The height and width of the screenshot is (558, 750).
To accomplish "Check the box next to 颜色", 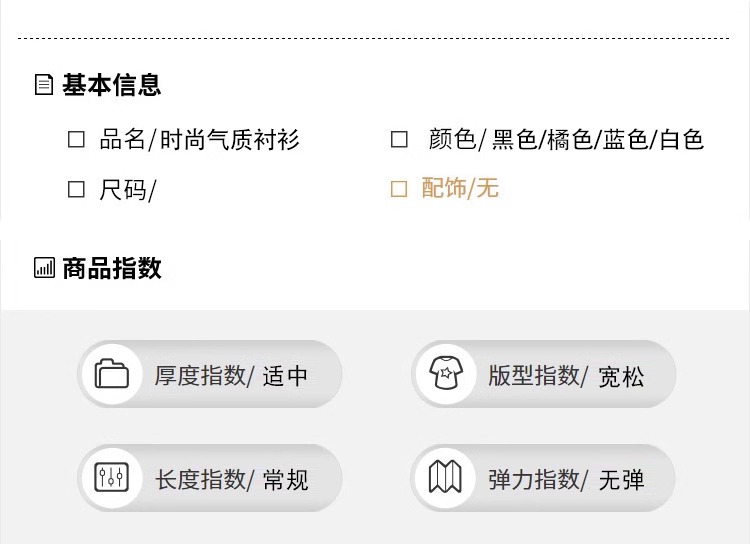I will (x=399, y=139).
